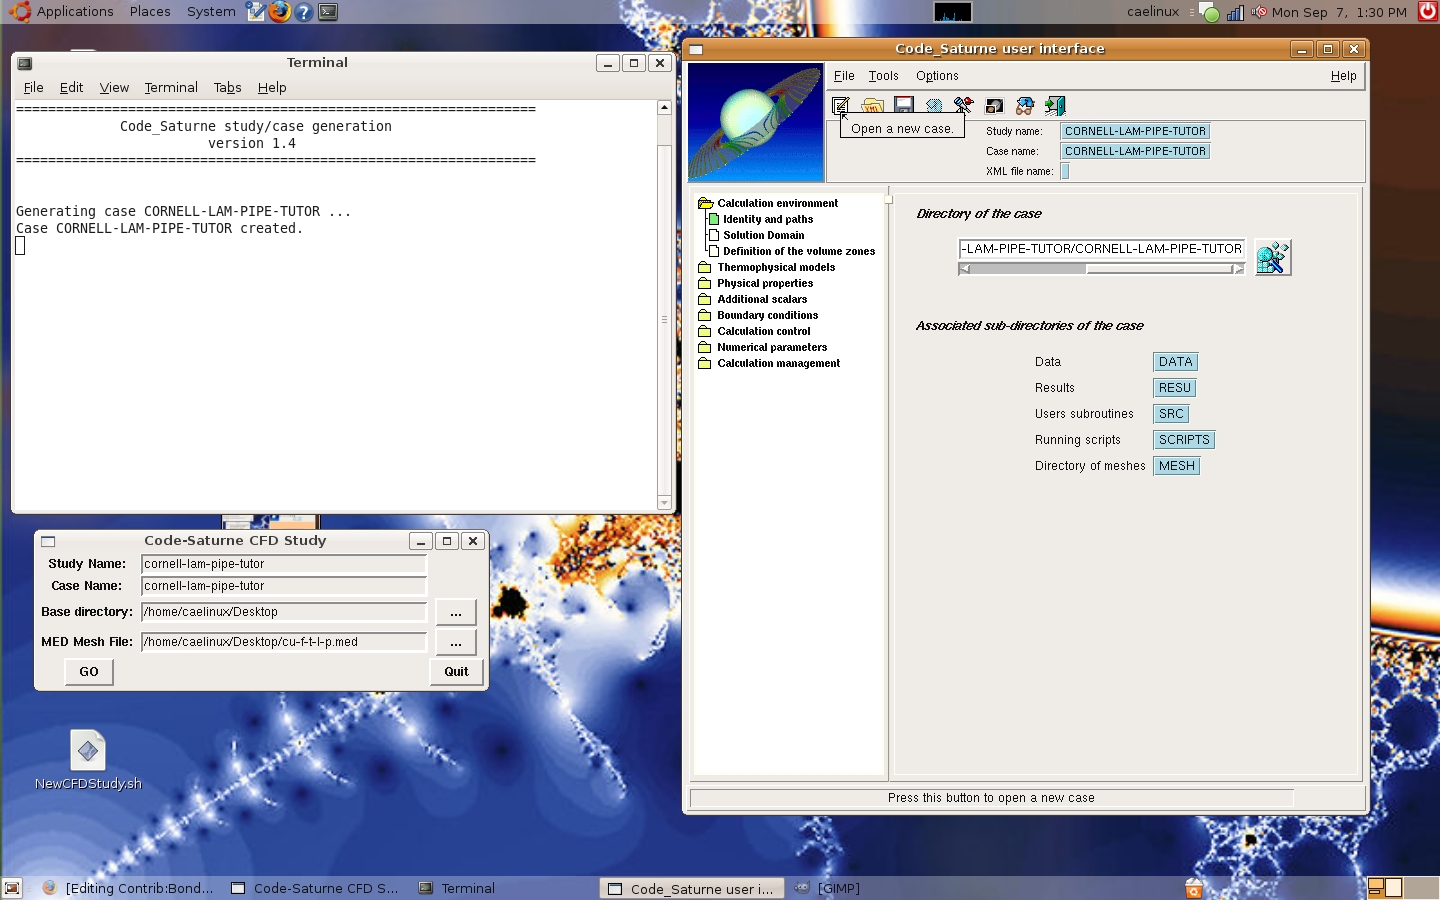1440x900 pixels.
Task: Click the floppy disk save icon
Action: pos(904,105)
